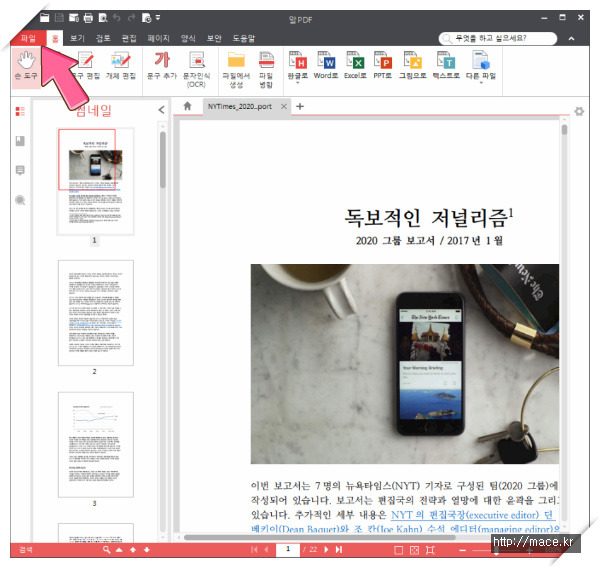Click the document horizontal scrollbar
600x568 pixels.
tap(320, 537)
